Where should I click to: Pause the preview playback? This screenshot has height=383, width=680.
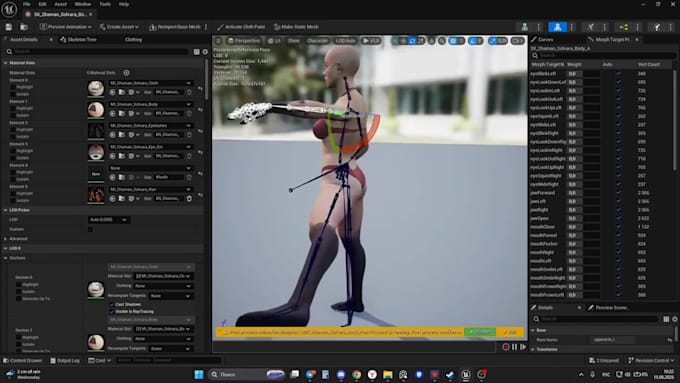(515, 347)
